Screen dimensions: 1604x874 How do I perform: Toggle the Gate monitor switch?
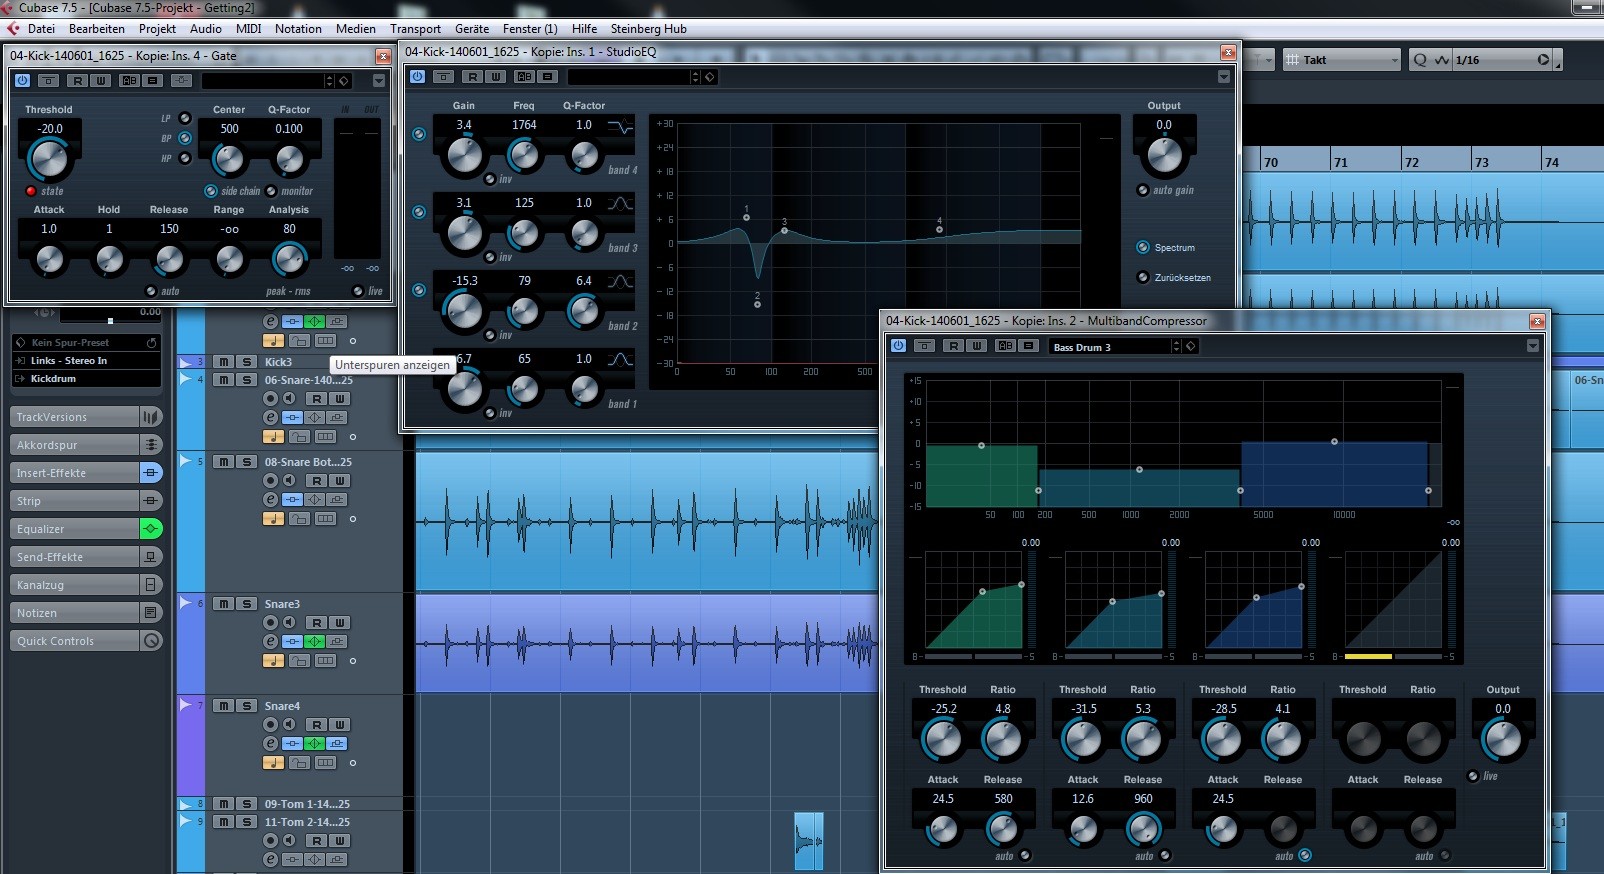point(271,191)
